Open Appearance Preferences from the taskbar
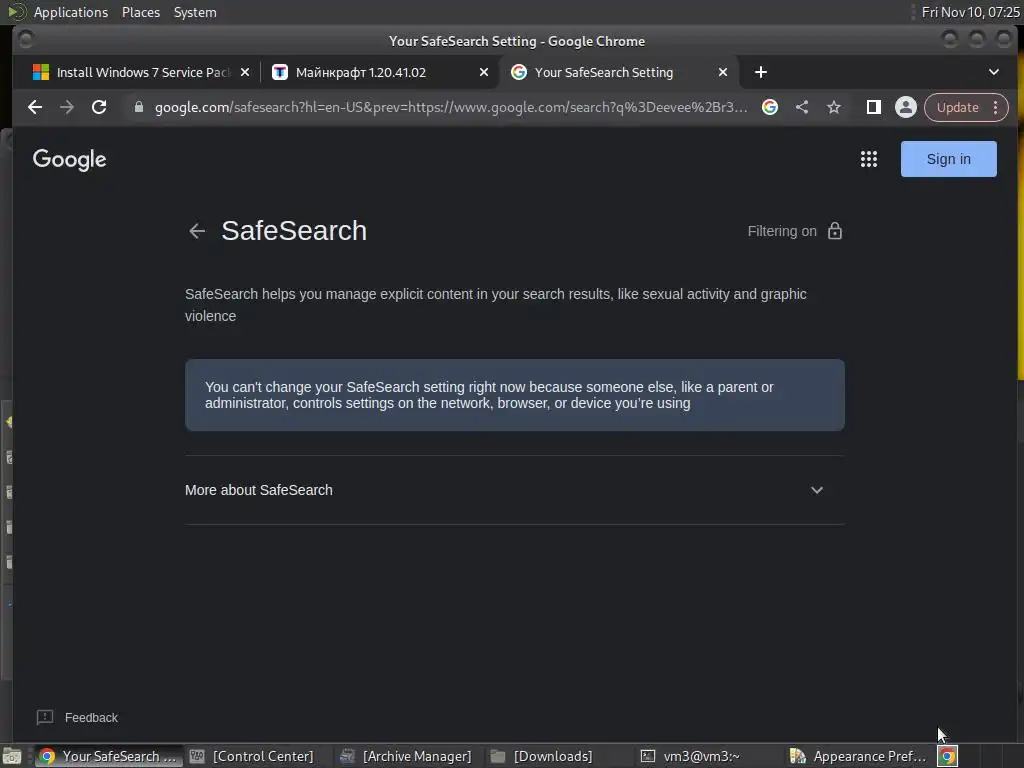1024x768 pixels. [x=858, y=756]
